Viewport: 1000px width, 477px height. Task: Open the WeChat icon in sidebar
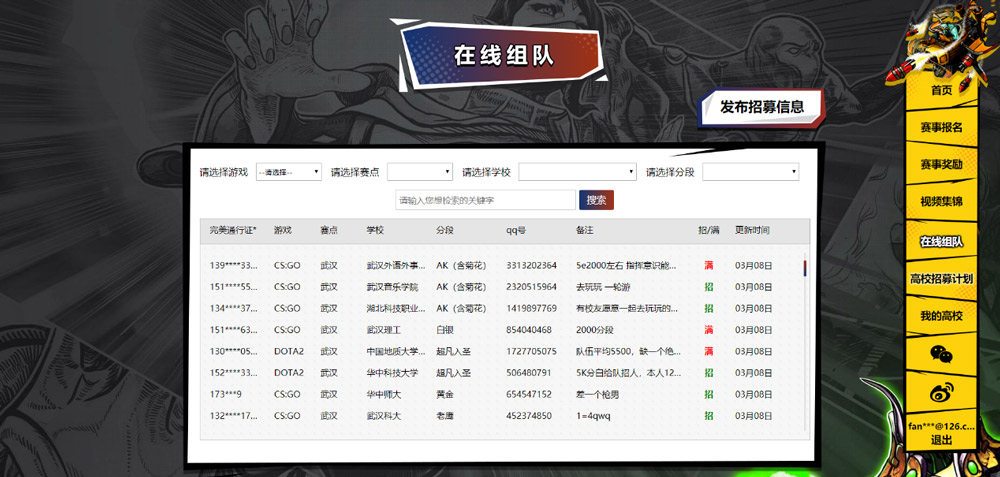942,353
